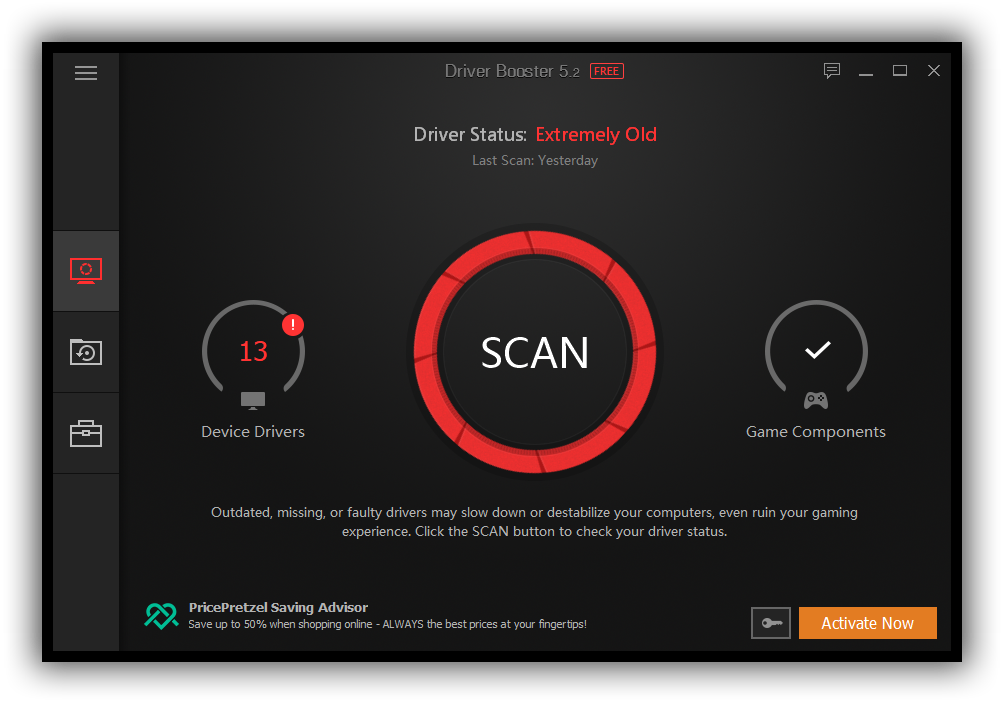Click the monitor icon under 13
Viewport: 1004px width, 704px height.
click(253, 400)
